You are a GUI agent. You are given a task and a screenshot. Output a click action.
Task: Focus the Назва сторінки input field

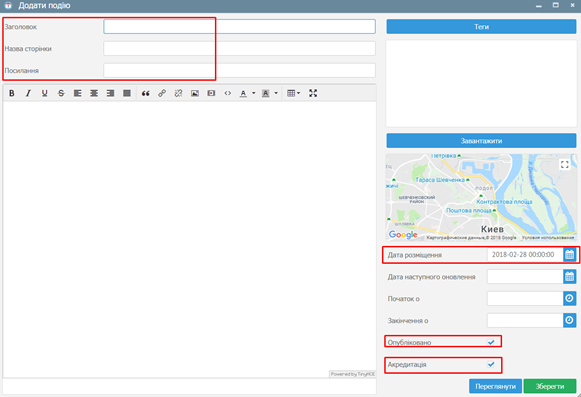tap(239, 49)
